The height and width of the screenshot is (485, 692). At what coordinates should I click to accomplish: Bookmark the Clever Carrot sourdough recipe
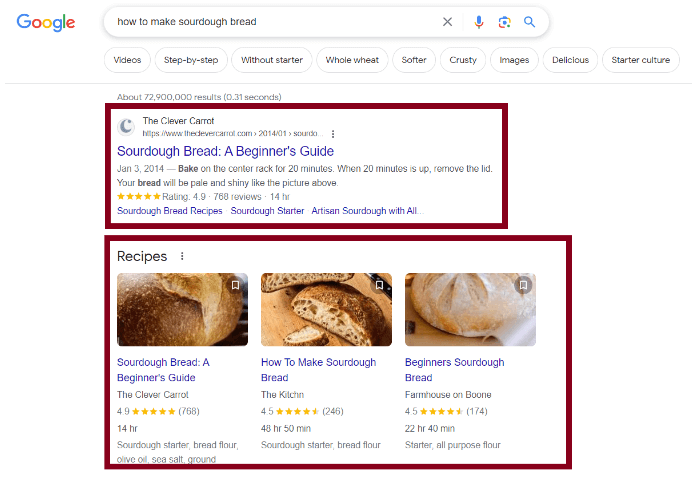235,285
